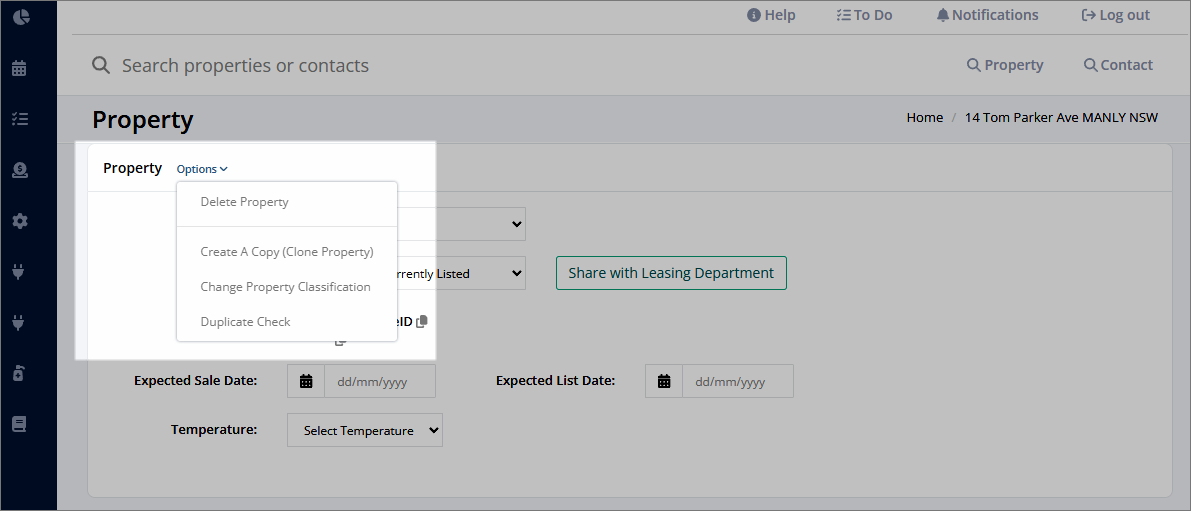Viewport: 1191px width, 511px height.
Task: Open the calendar icon in the sidebar
Action: pos(20,68)
